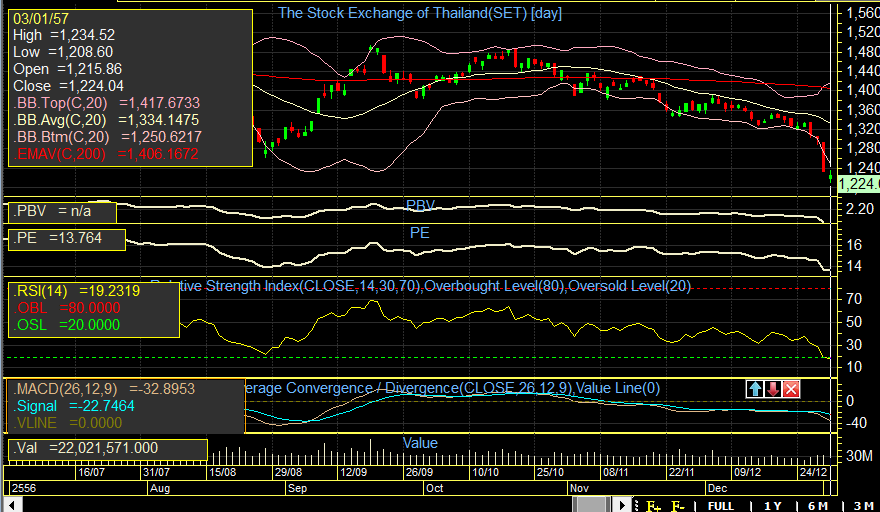The height and width of the screenshot is (512, 880).
Task: Click the 22/11 date axis marker
Action: coord(681,472)
